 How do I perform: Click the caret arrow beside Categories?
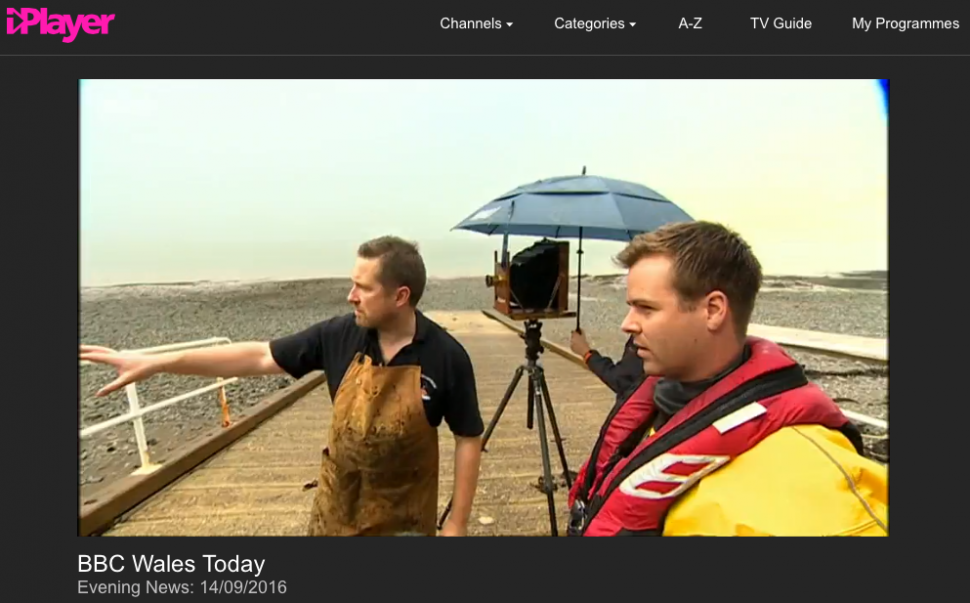632,25
